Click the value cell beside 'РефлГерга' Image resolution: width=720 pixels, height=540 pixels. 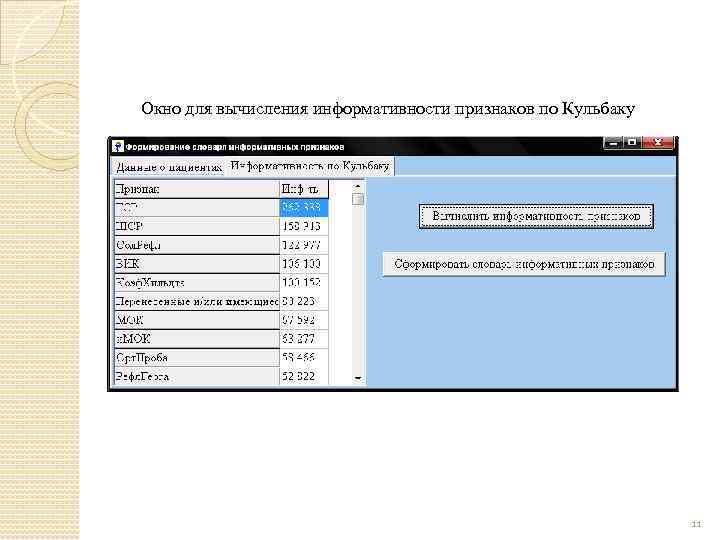point(304,377)
